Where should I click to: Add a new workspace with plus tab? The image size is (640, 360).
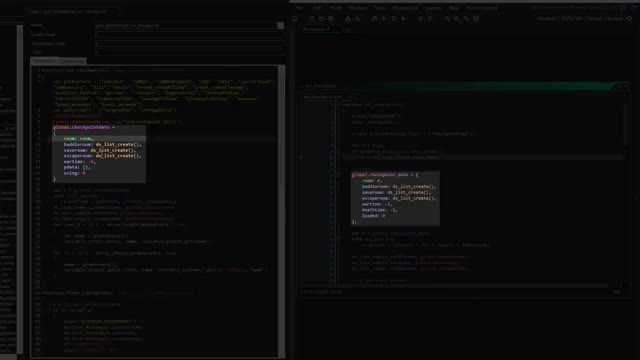point(347,29)
